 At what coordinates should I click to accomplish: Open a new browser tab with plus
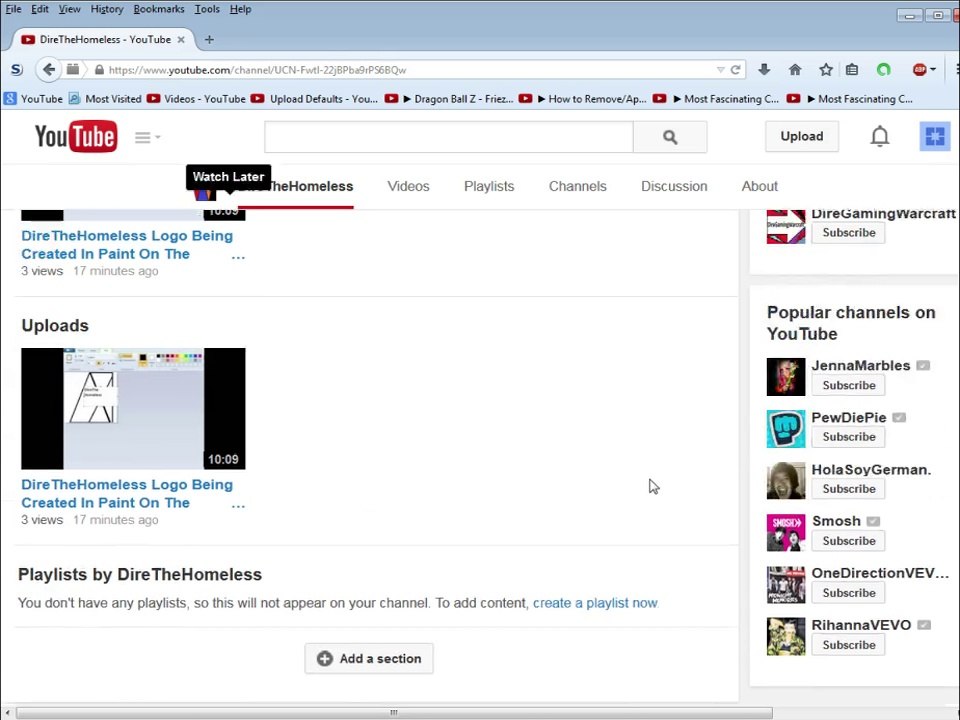209,39
